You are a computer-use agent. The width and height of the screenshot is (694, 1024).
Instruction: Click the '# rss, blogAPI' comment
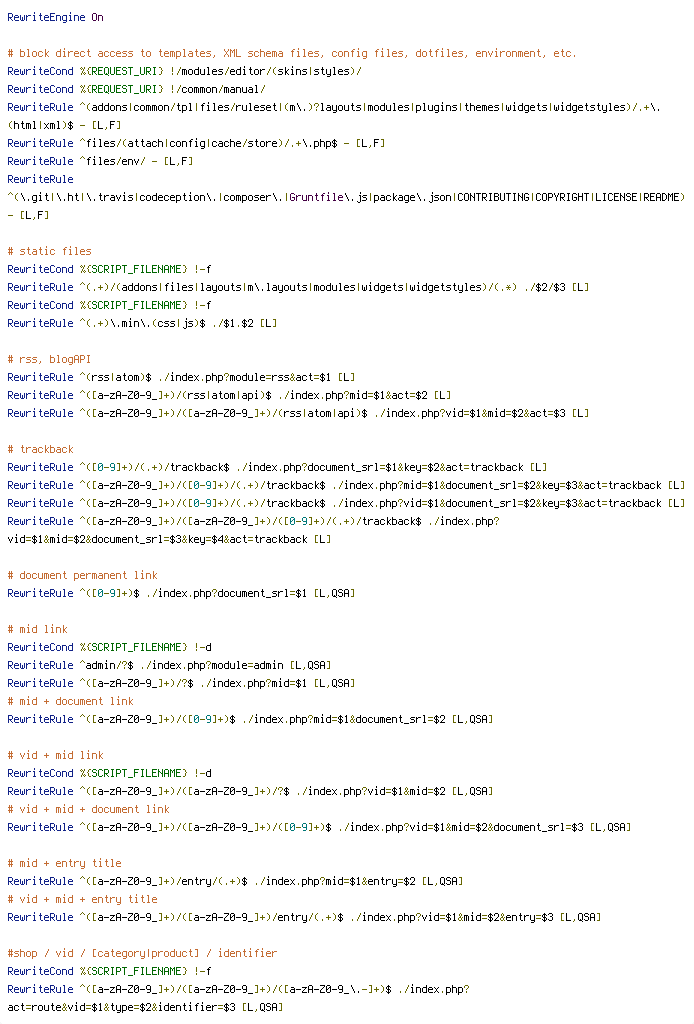tap(50, 359)
